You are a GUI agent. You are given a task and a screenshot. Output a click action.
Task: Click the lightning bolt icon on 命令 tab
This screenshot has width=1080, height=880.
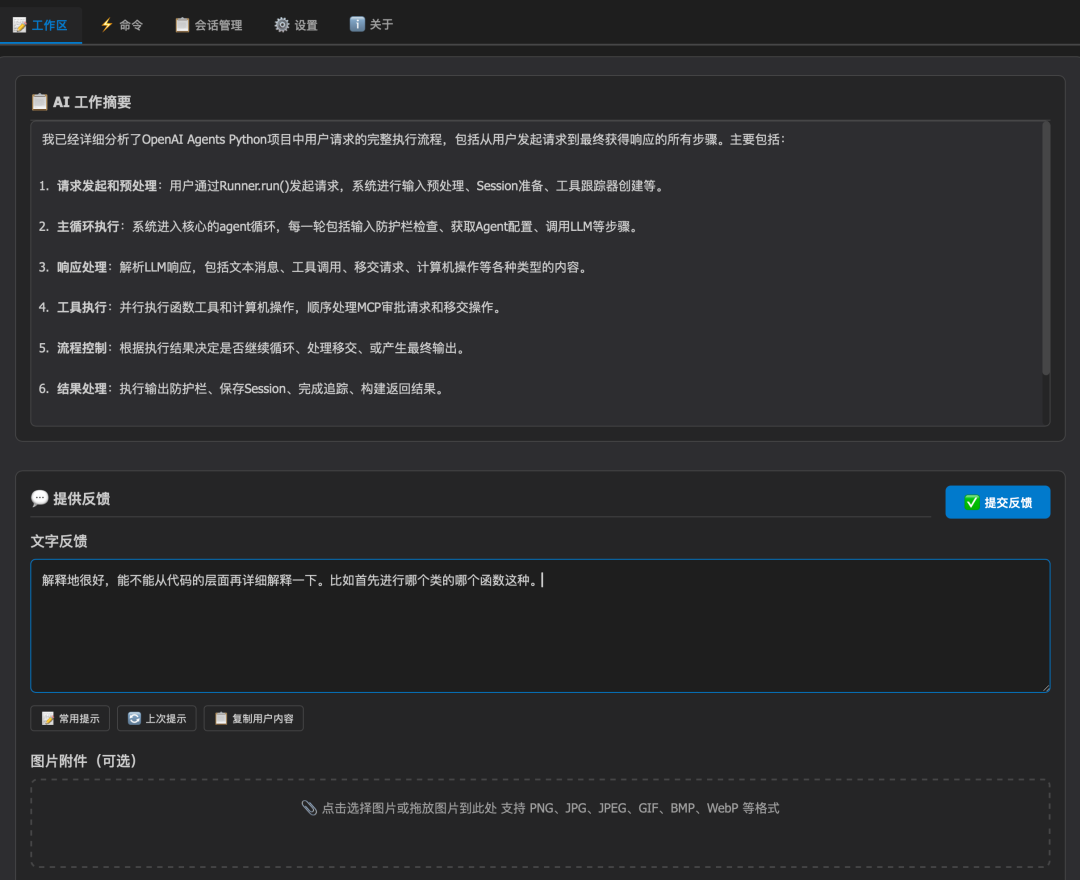(x=107, y=25)
